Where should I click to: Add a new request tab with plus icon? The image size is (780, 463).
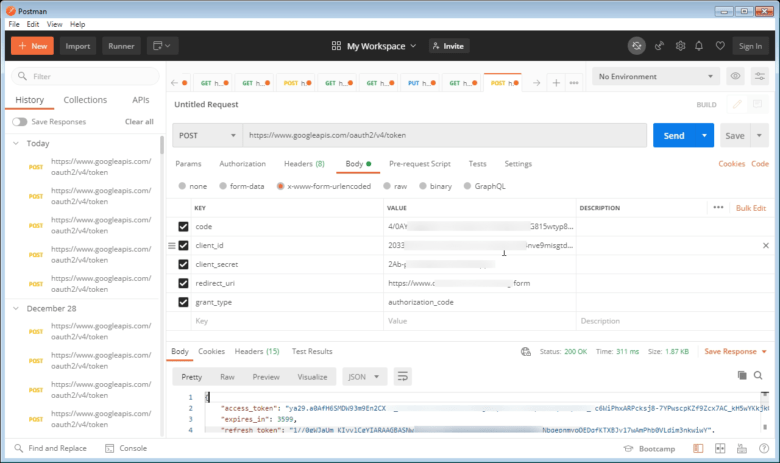click(556, 83)
